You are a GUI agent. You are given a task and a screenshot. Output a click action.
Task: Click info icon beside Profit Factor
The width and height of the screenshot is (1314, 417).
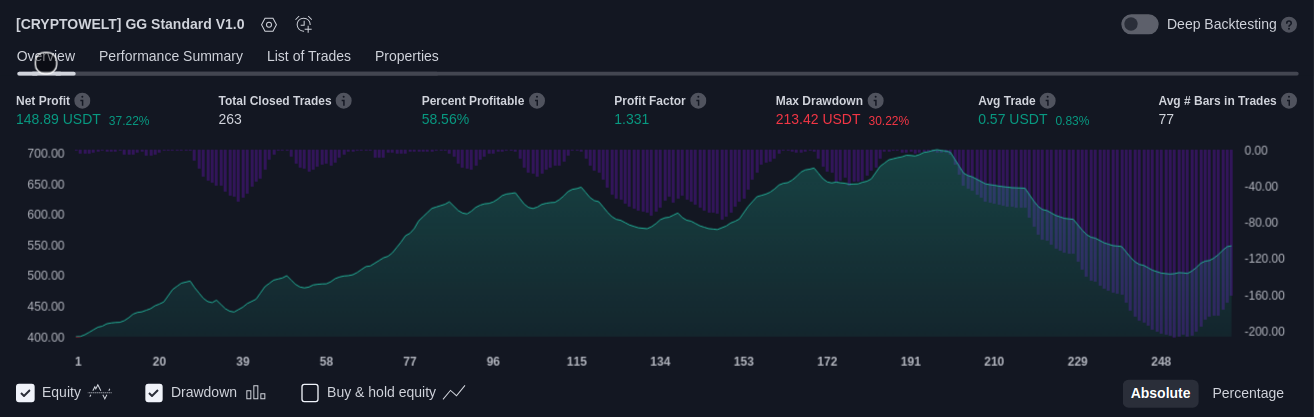(698, 101)
